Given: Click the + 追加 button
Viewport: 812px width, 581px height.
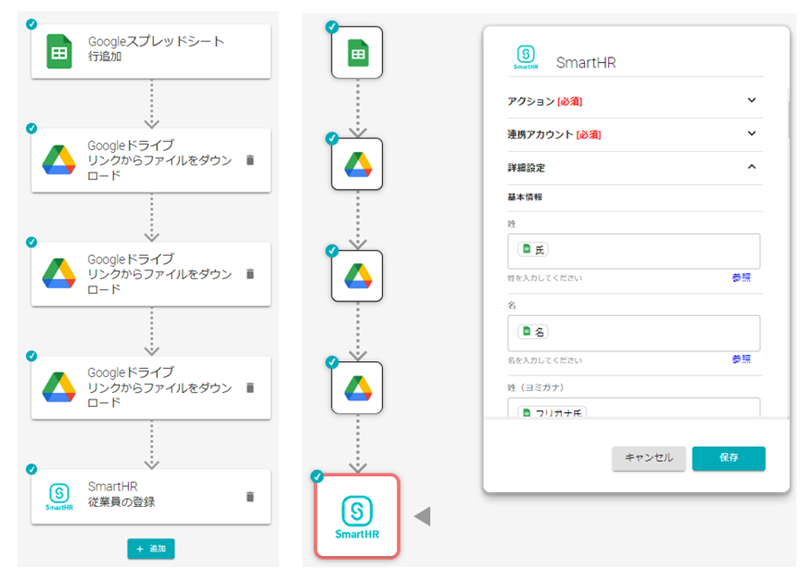Looking at the screenshot, I should pyautogui.click(x=151, y=548).
